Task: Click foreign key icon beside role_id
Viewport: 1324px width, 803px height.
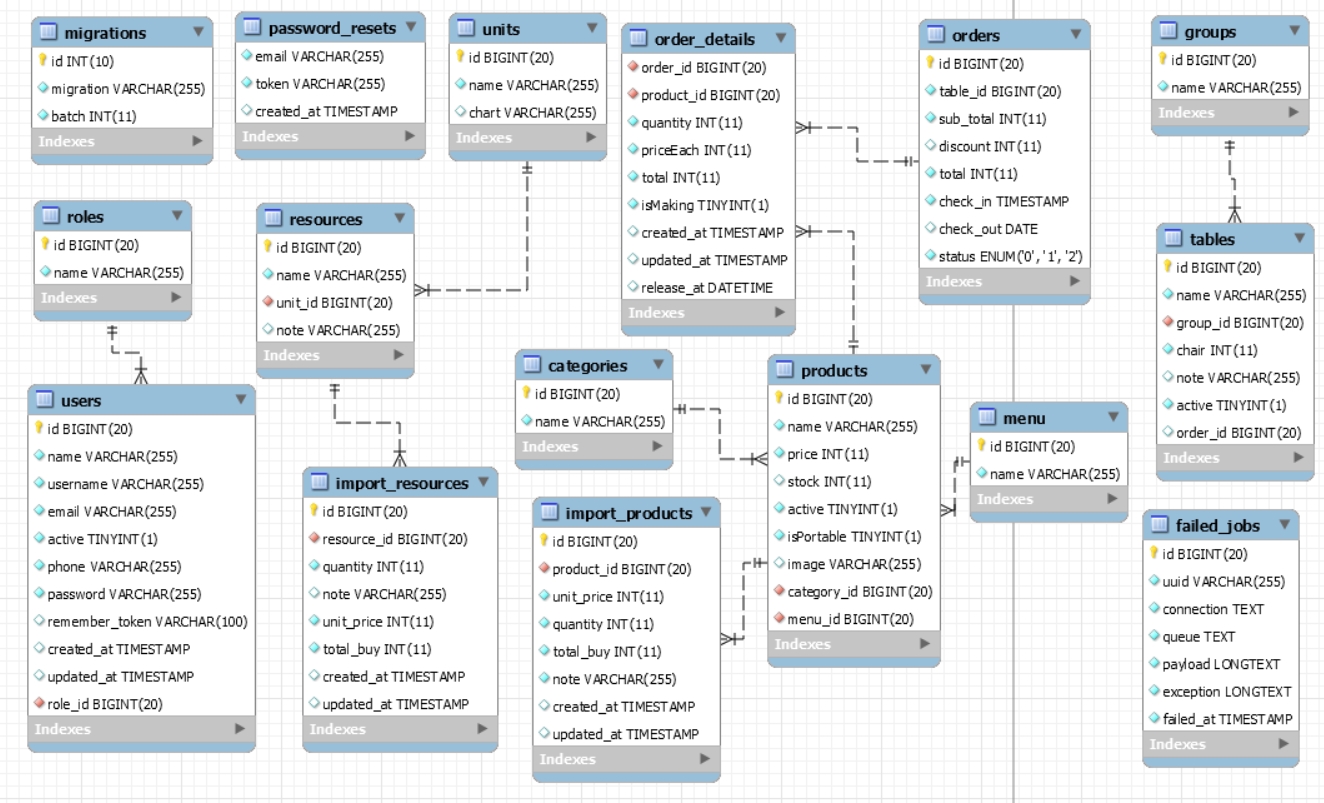Action: click(40, 704)
